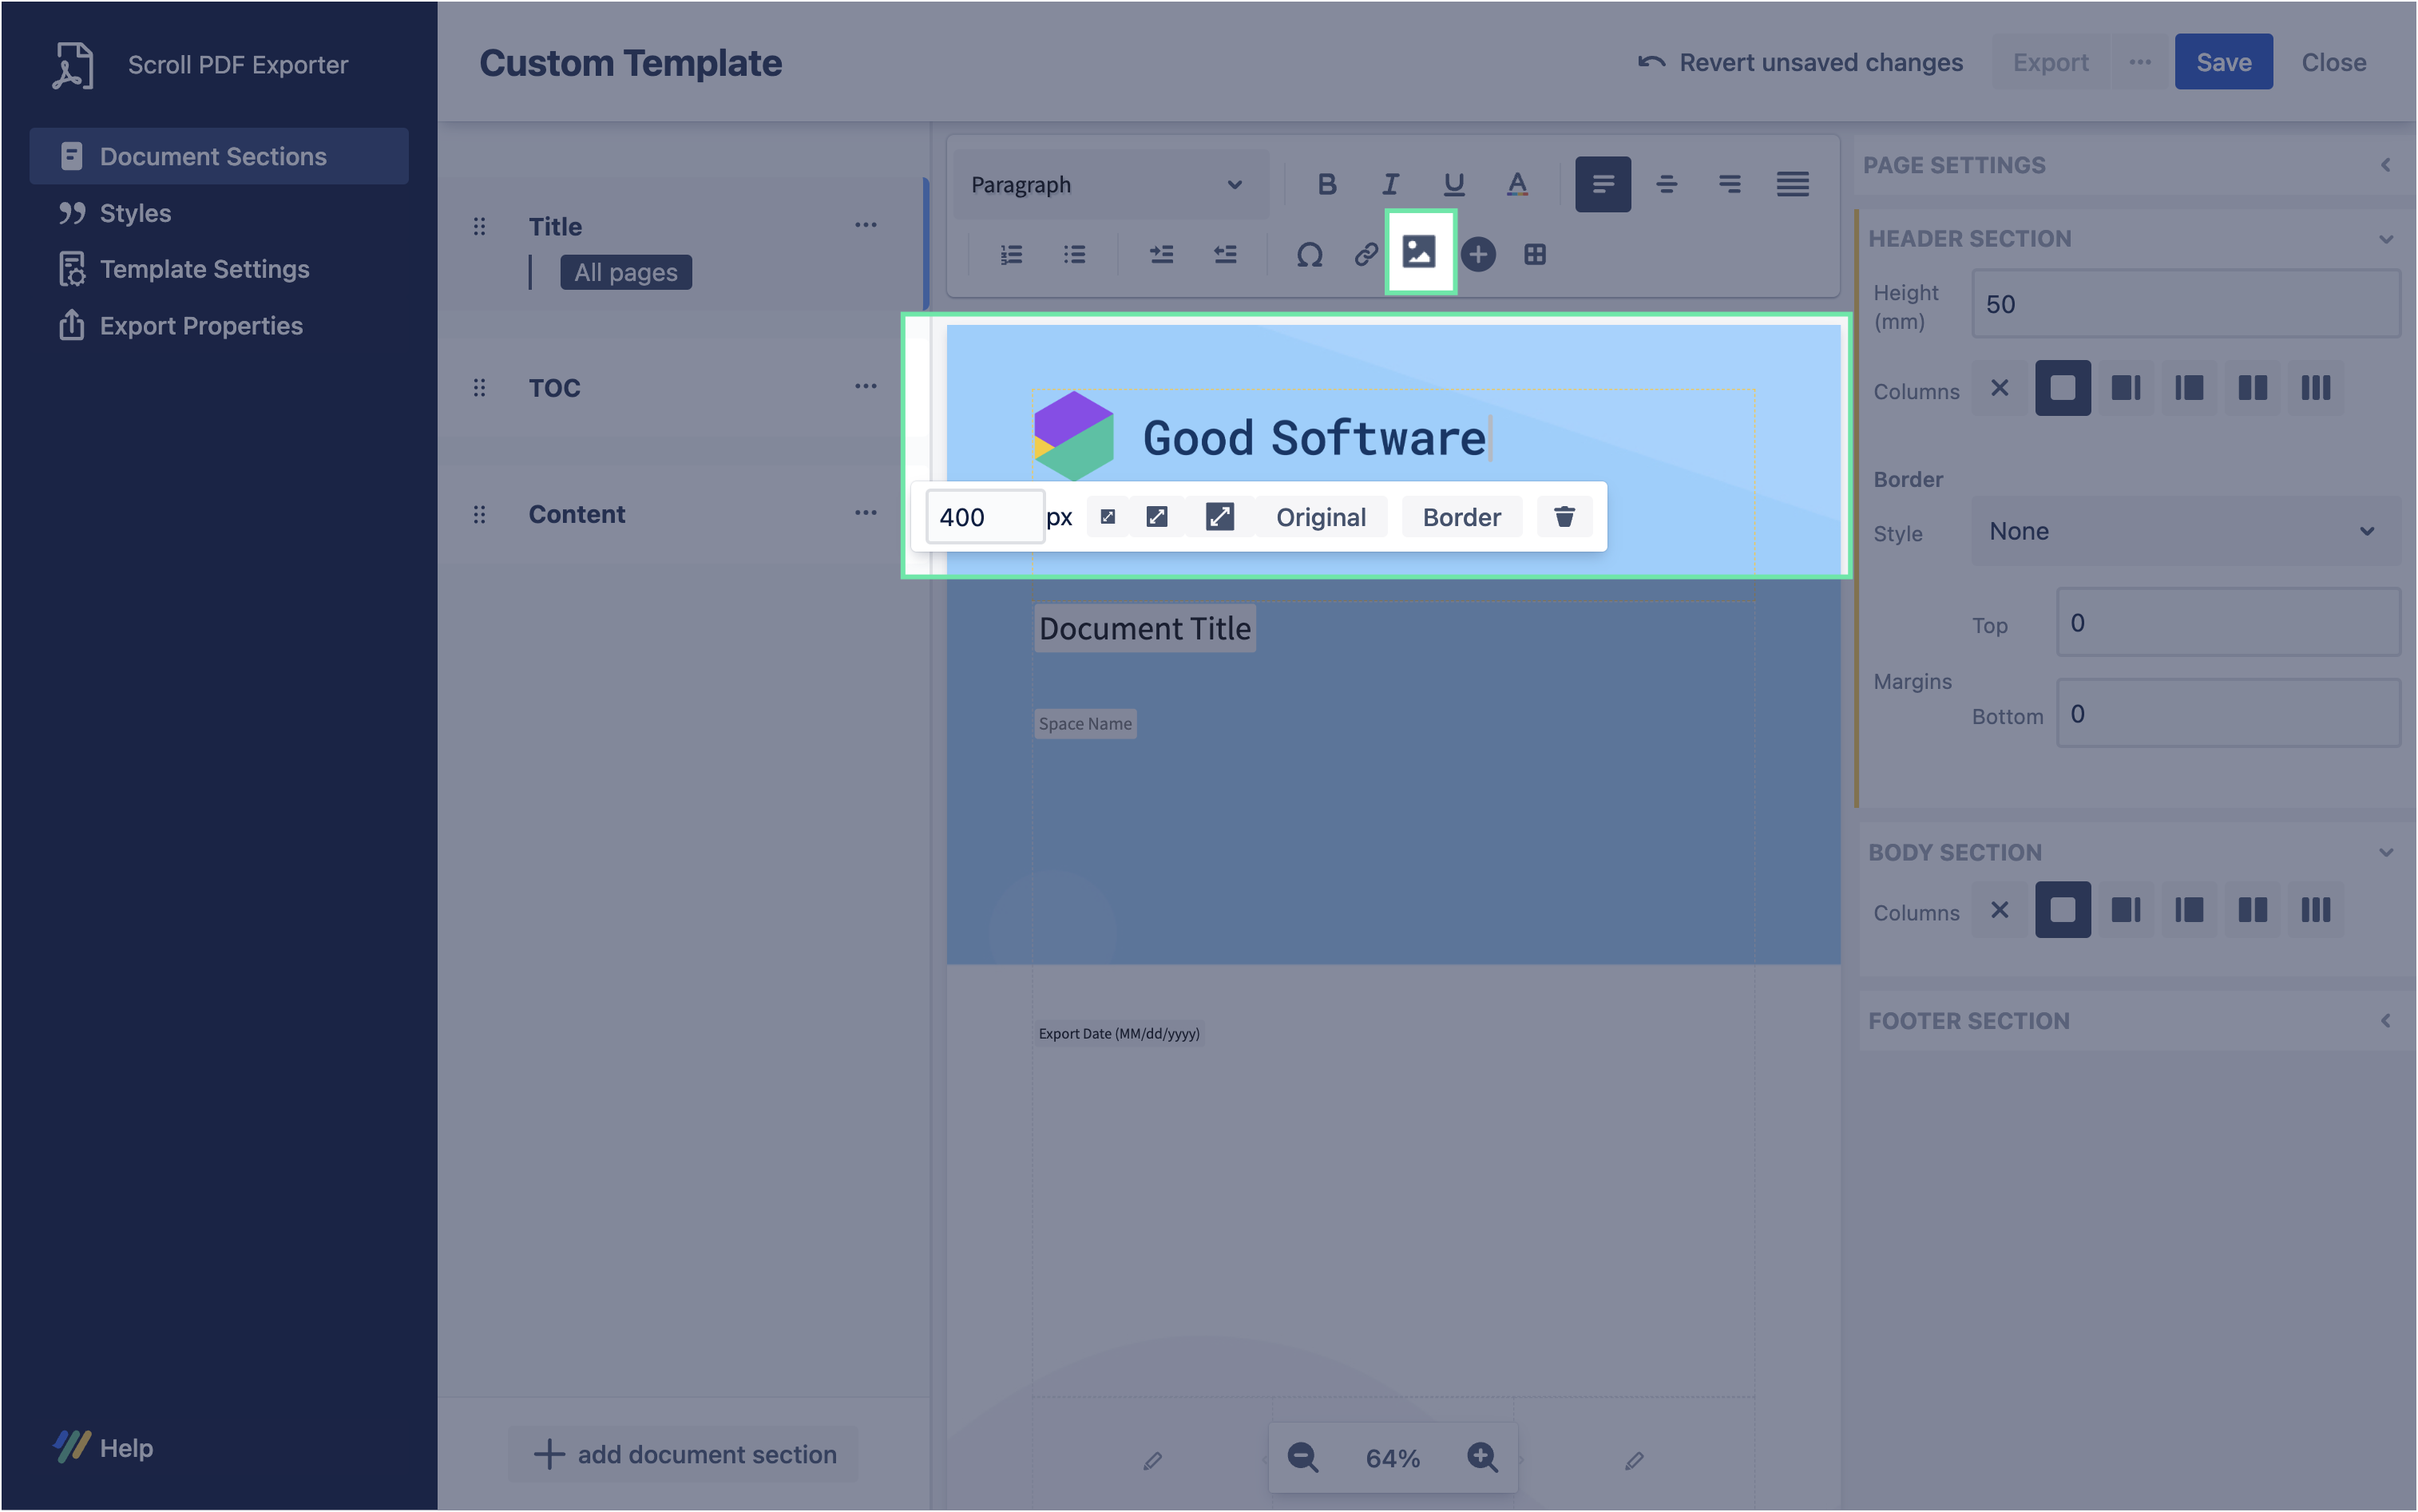Open the text color picker
The image size is (2418, 1512).
pos(1517,184)
